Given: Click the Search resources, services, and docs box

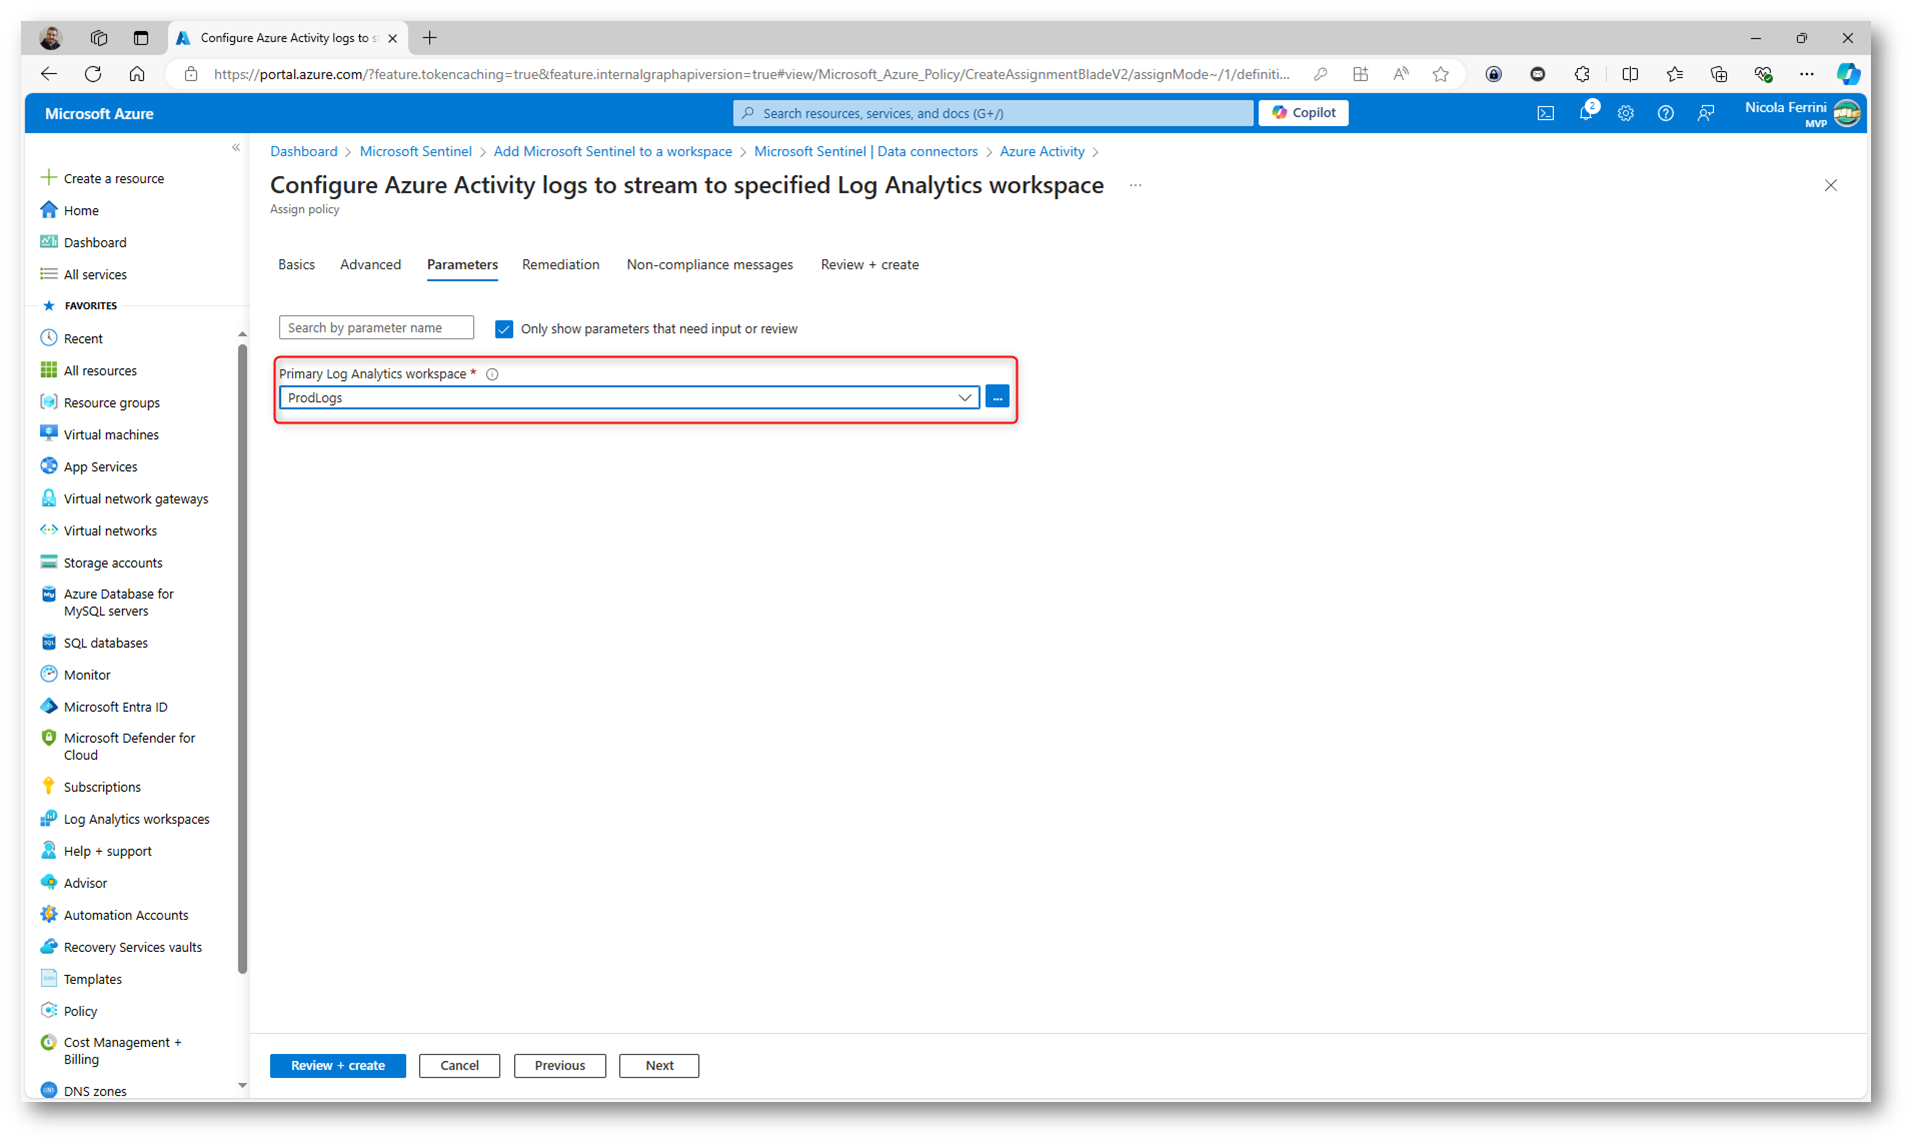Looking at the screenshot, I should click(x=993, y=113).
